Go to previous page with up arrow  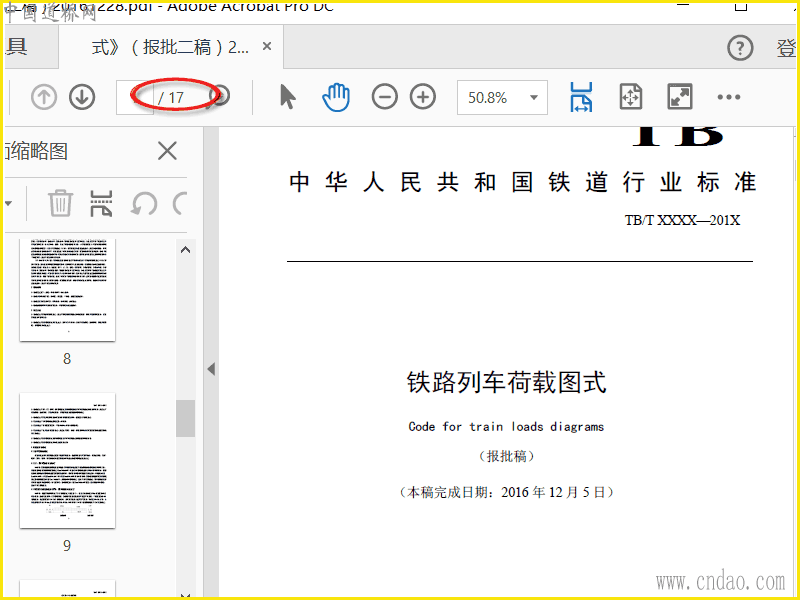coord(44,97)
